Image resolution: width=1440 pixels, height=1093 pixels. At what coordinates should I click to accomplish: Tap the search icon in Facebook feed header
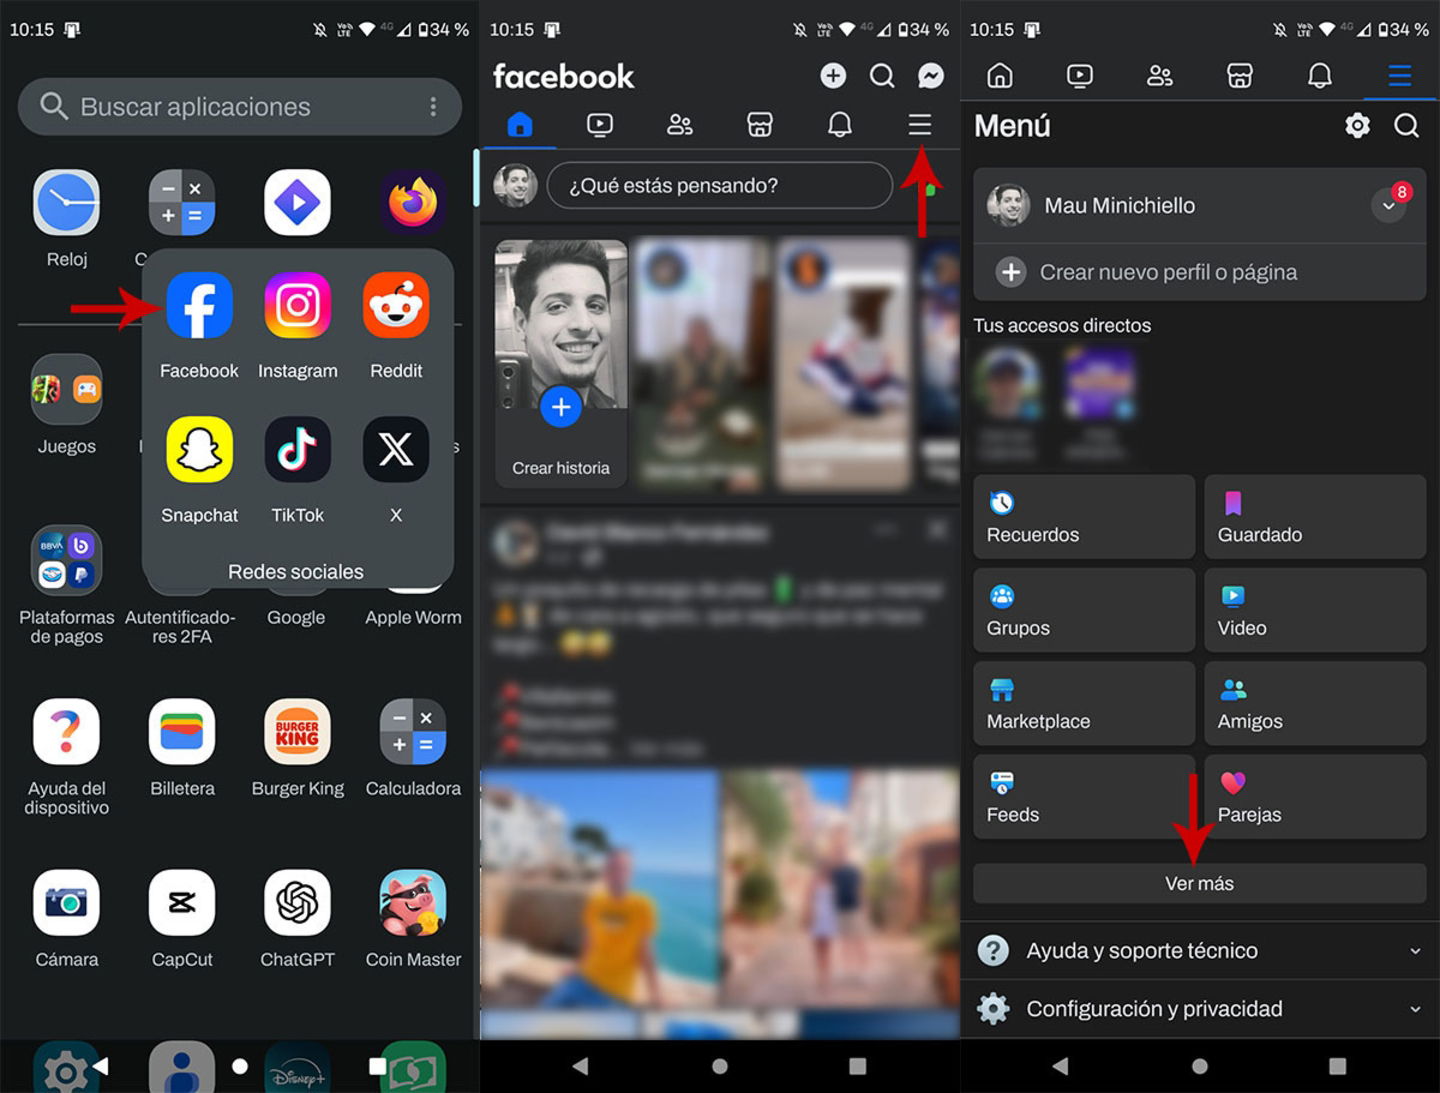(882, 76)
